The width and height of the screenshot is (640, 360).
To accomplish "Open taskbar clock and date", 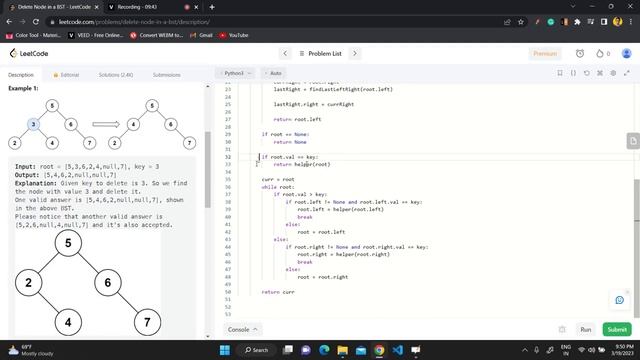I will point(622,350).
